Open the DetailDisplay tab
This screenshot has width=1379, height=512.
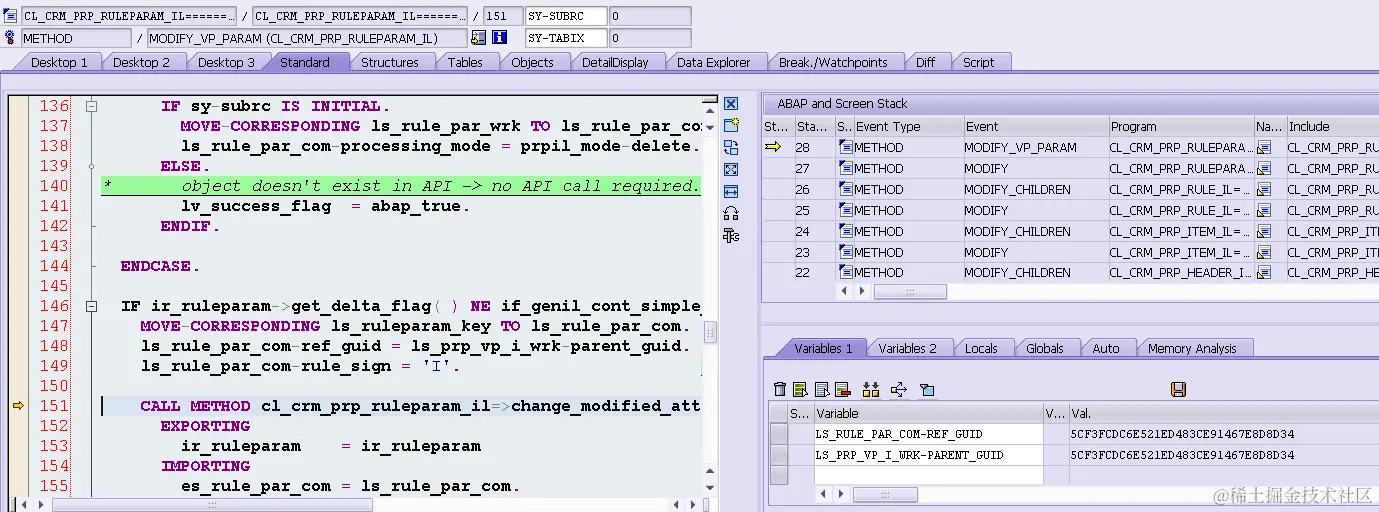615,62
